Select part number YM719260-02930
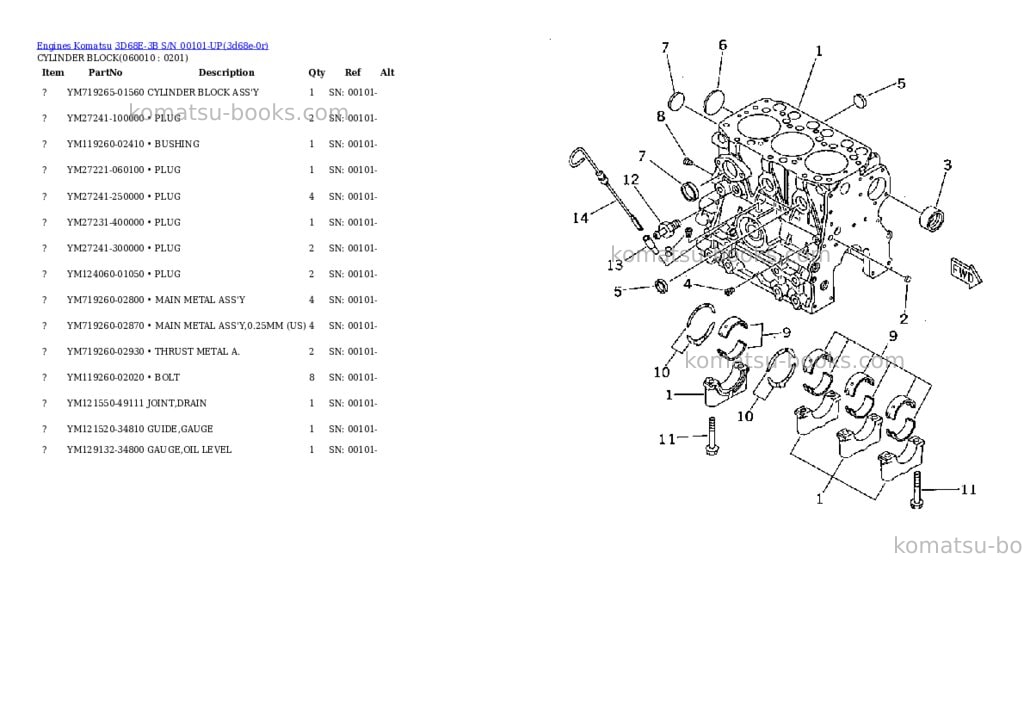This screenshot has height=725, width=1024. click(105, 351)
